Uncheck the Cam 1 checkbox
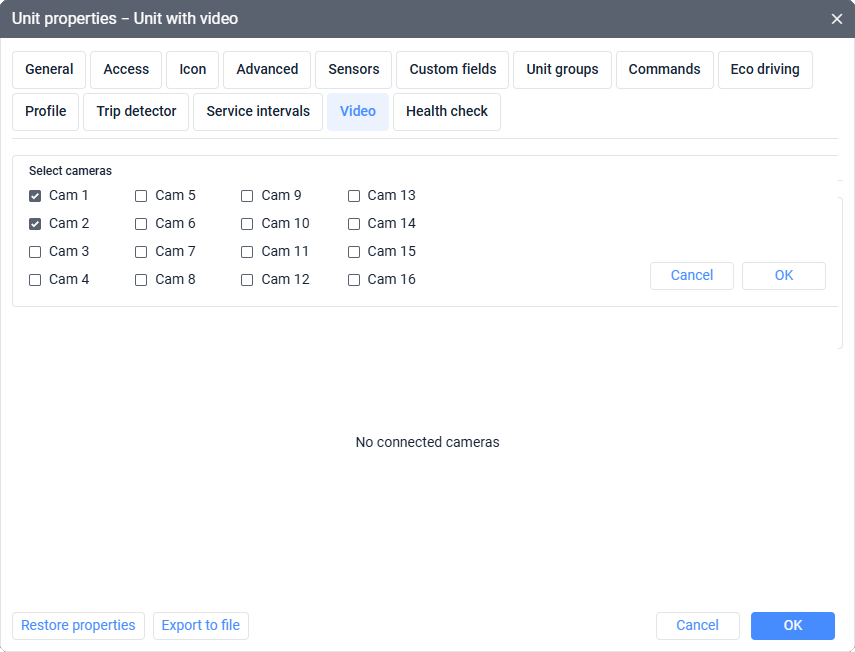855x652 pixels. pos(35,196)
